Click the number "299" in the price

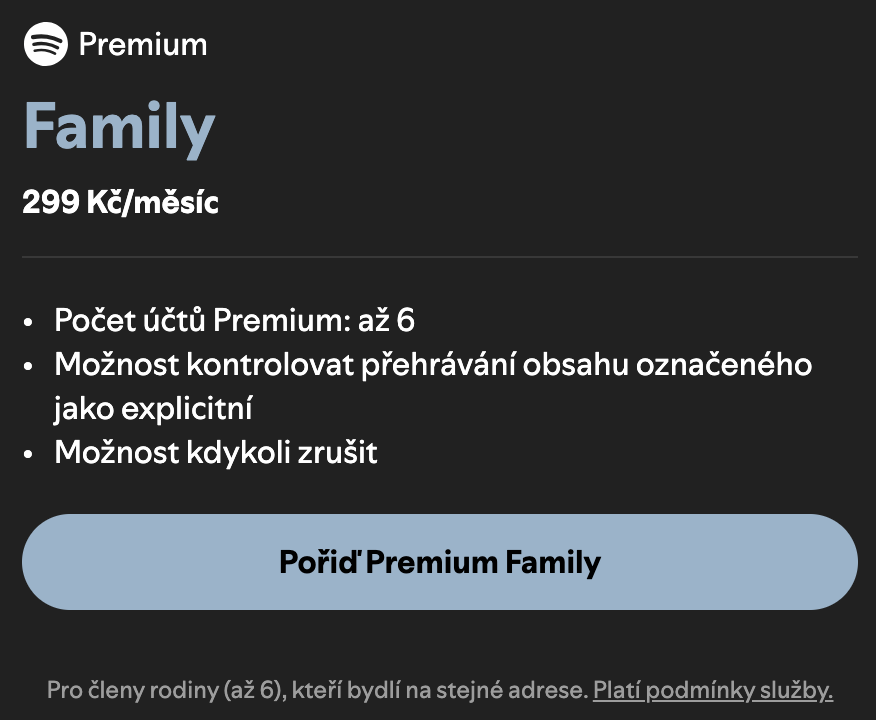[51, 203]
